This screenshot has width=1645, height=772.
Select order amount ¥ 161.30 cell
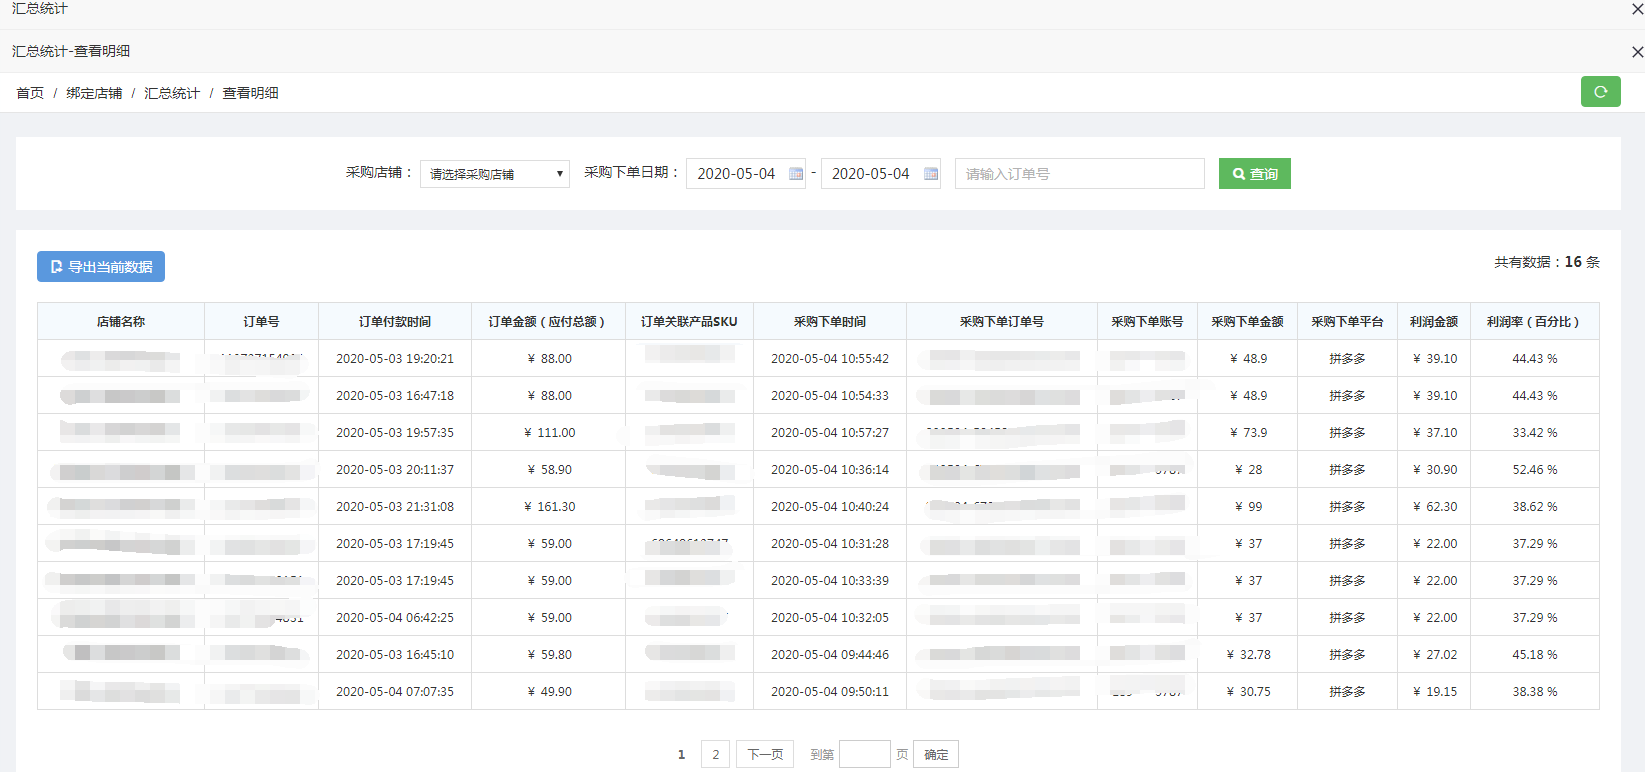[549, 507]
